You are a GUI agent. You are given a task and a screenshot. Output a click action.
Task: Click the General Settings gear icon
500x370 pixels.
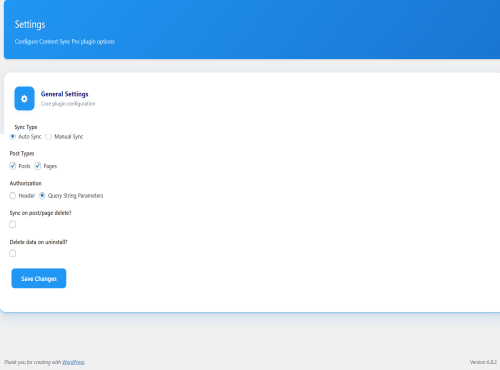click(24, 99)
